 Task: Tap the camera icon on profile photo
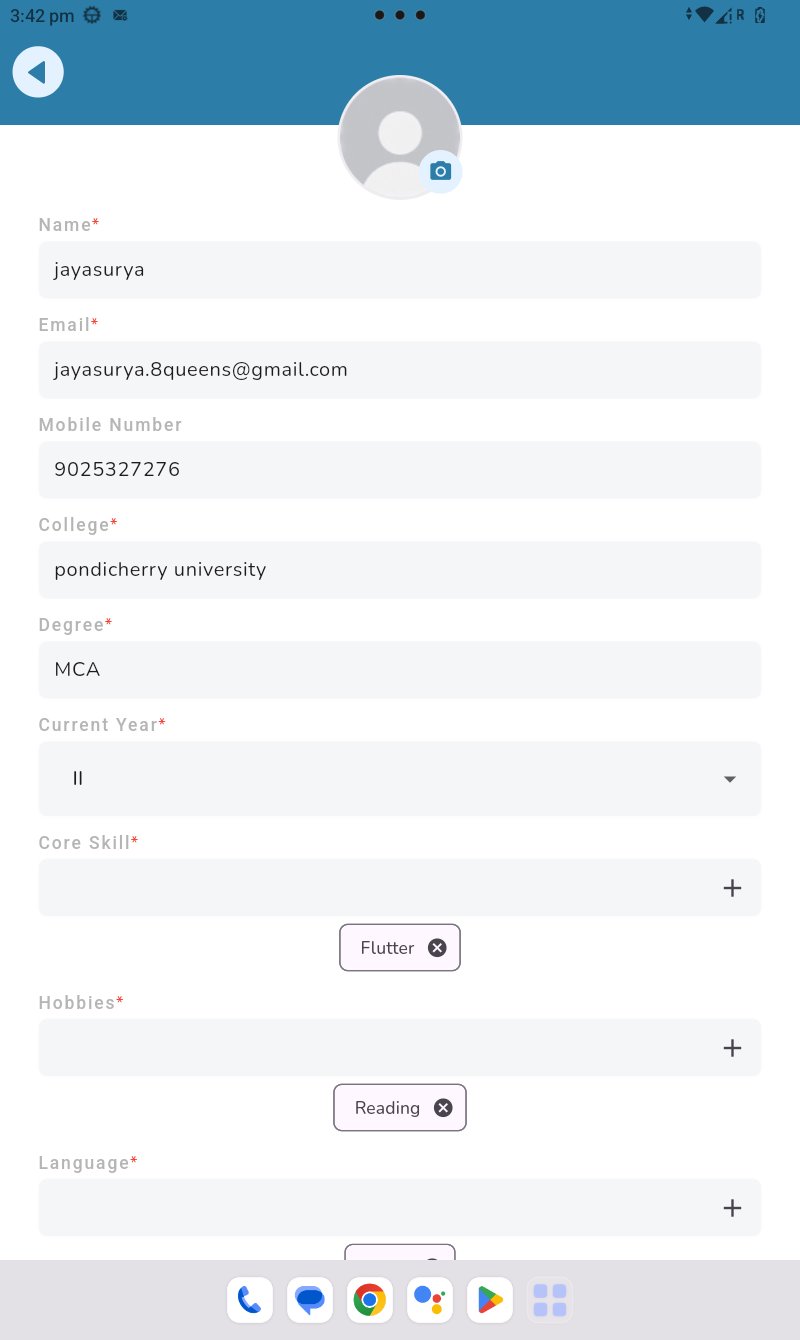point(440,172)
